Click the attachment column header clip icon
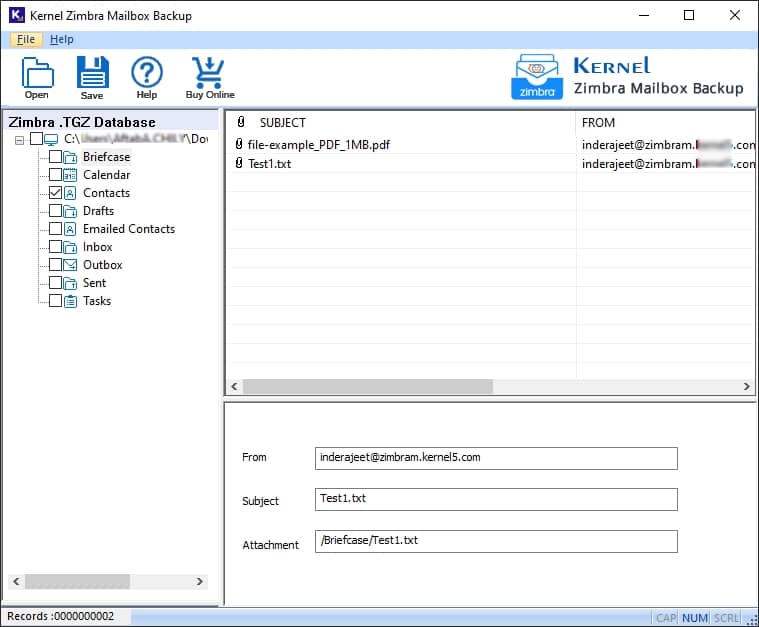 tap(241, 122)
